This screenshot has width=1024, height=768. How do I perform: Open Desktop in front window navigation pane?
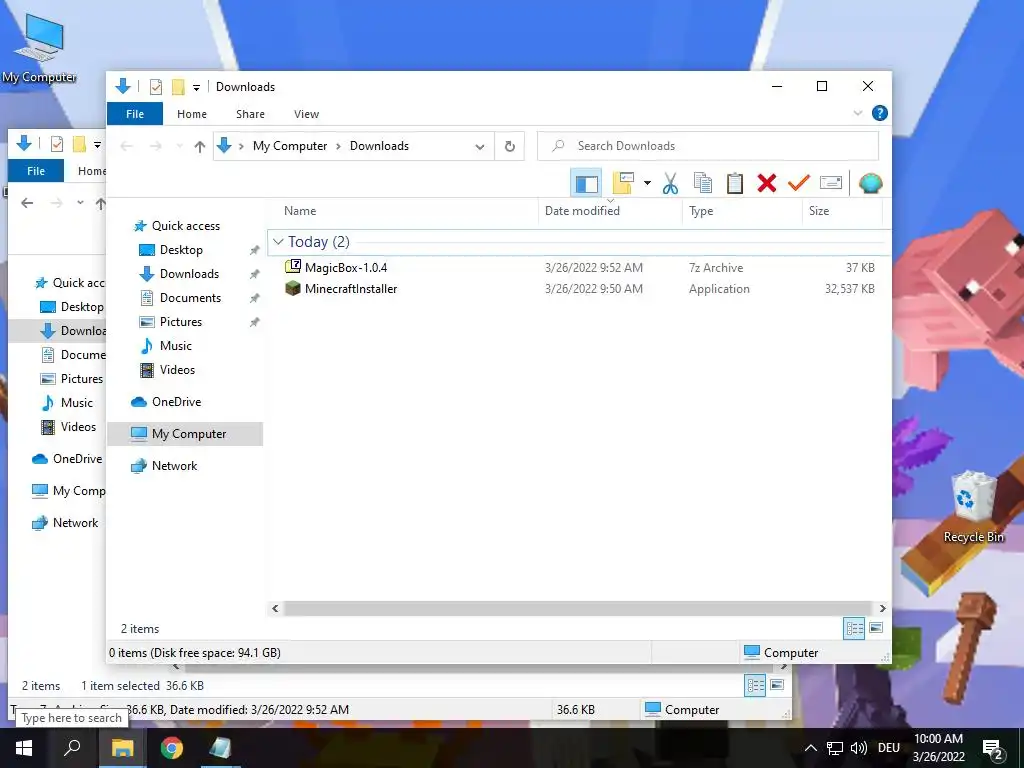(181, 250)
